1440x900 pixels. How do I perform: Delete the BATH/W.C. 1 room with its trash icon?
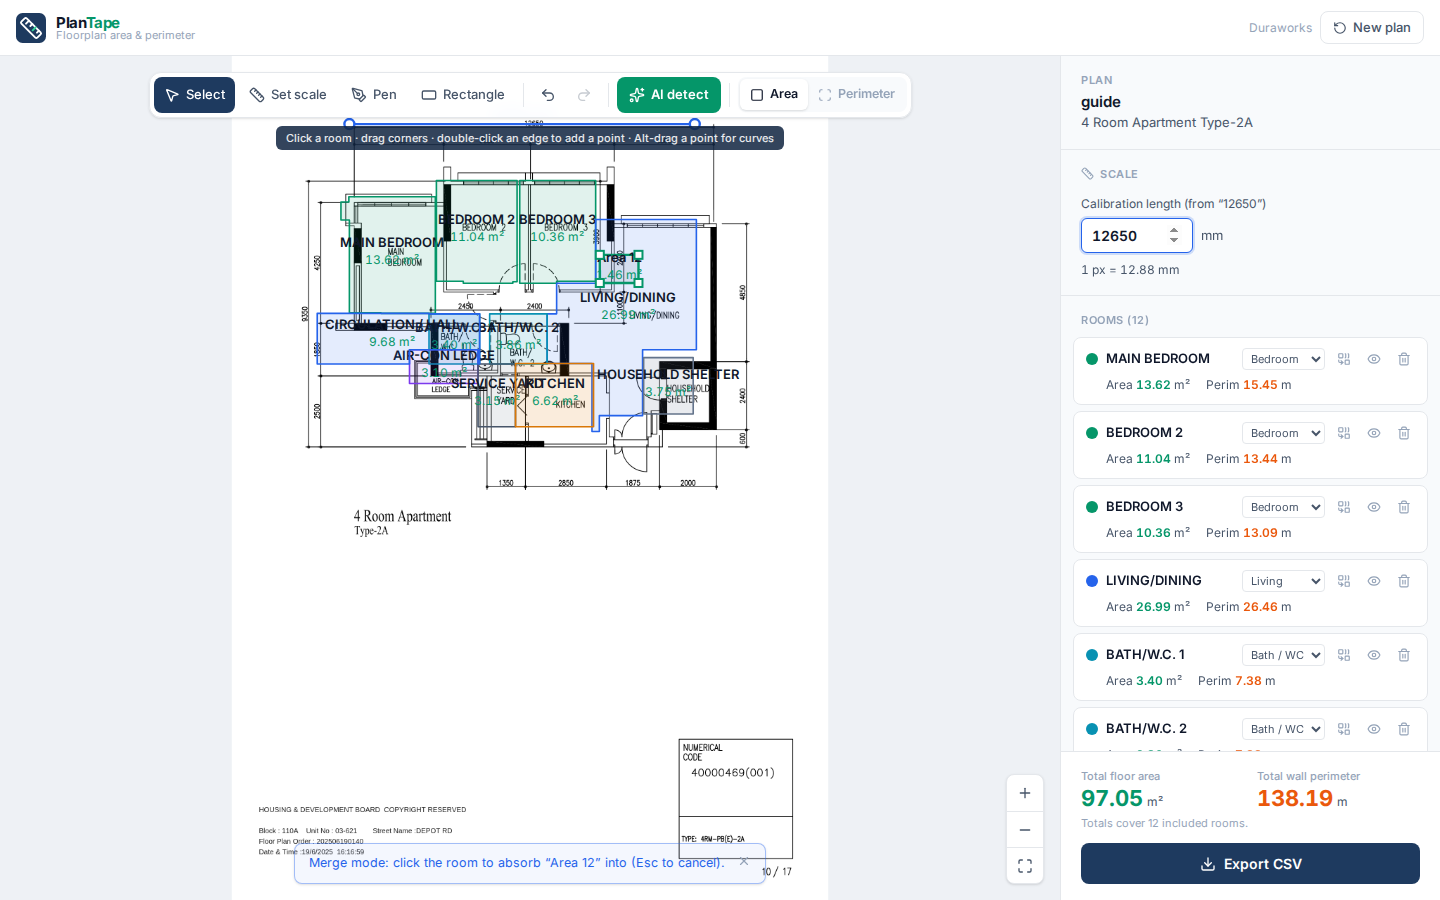pos(1404,655)
